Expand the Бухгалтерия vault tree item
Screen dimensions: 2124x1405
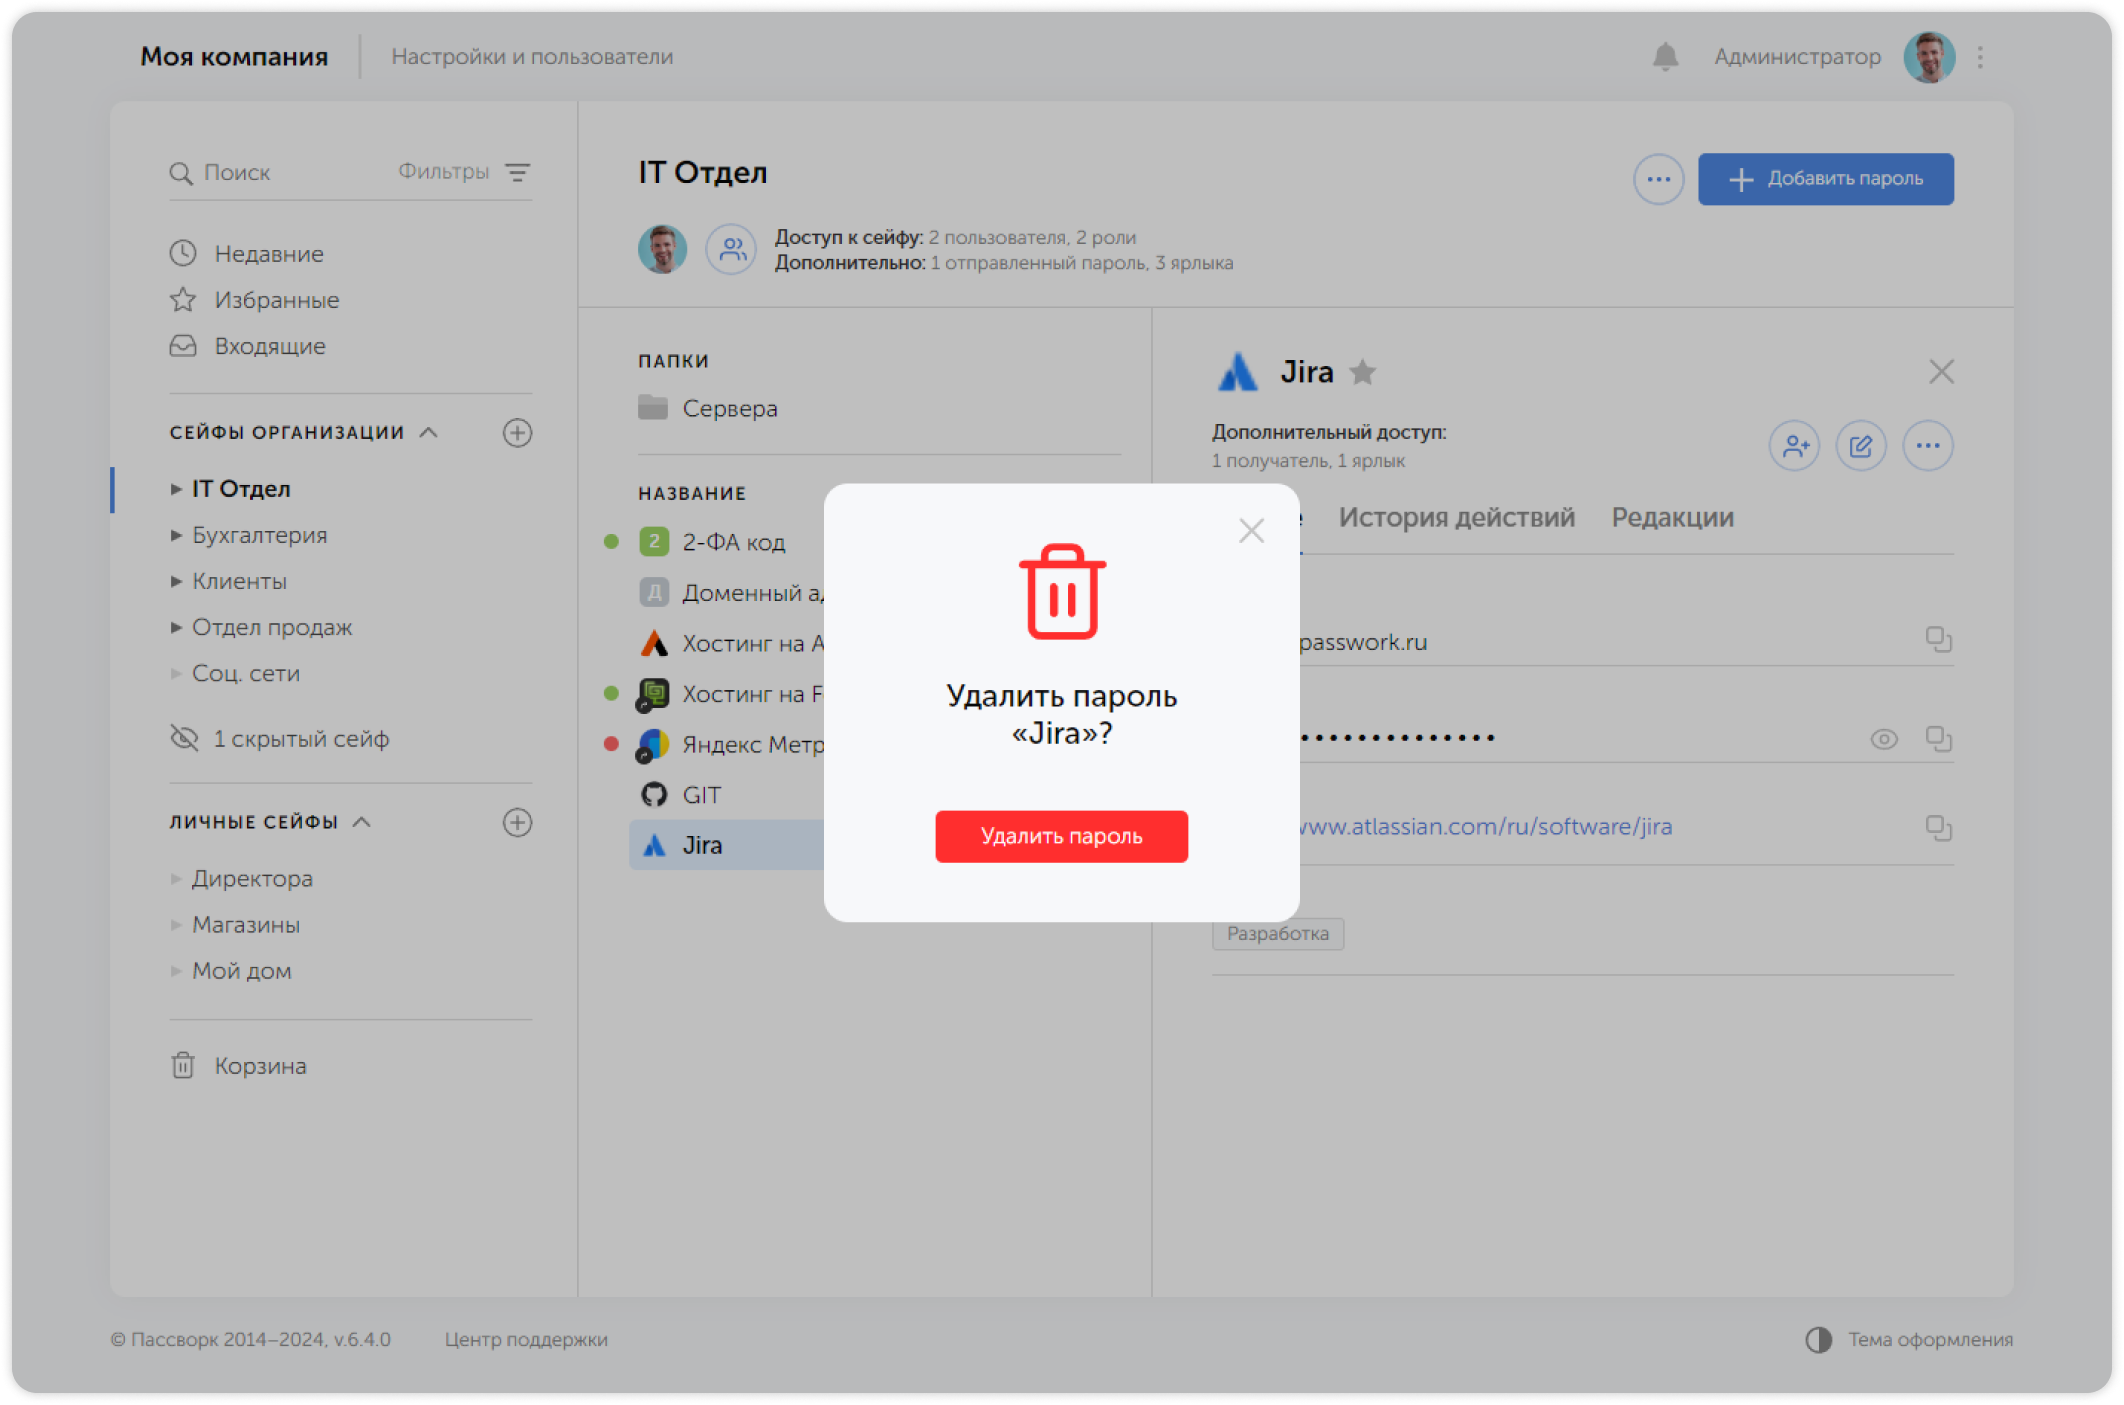coord(176,535)
